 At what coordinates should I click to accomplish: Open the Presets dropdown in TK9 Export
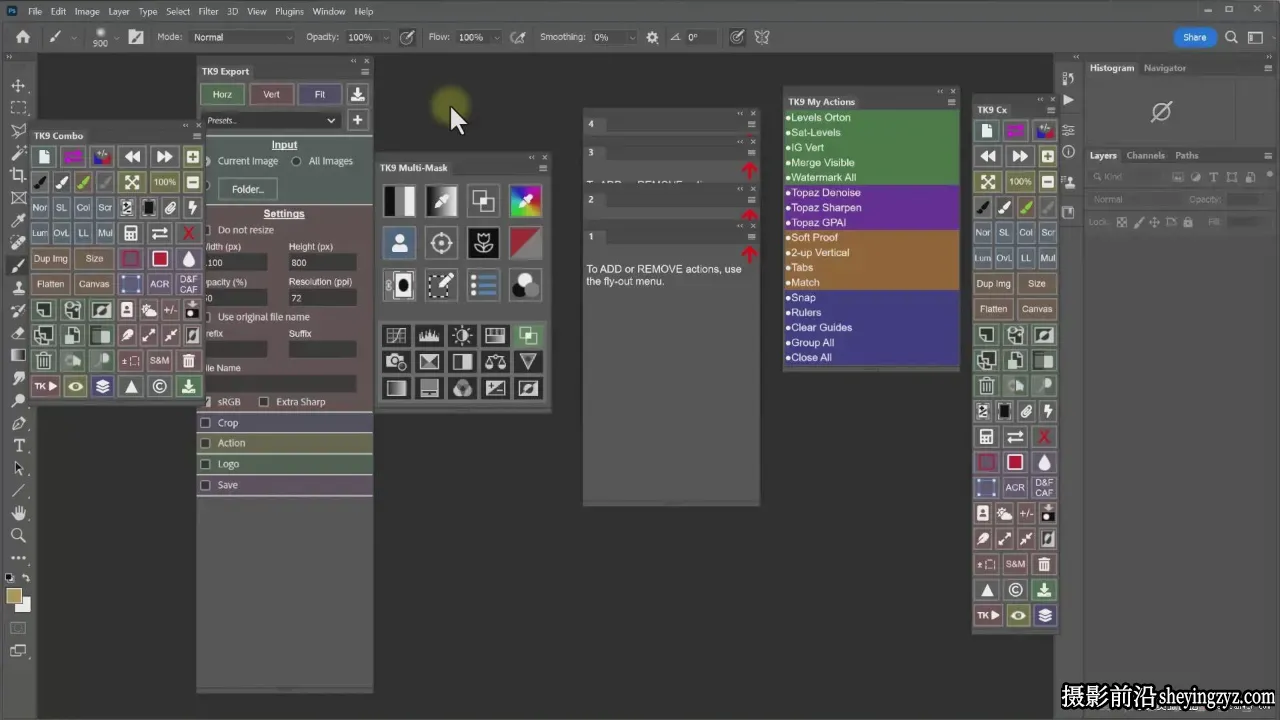270,120
